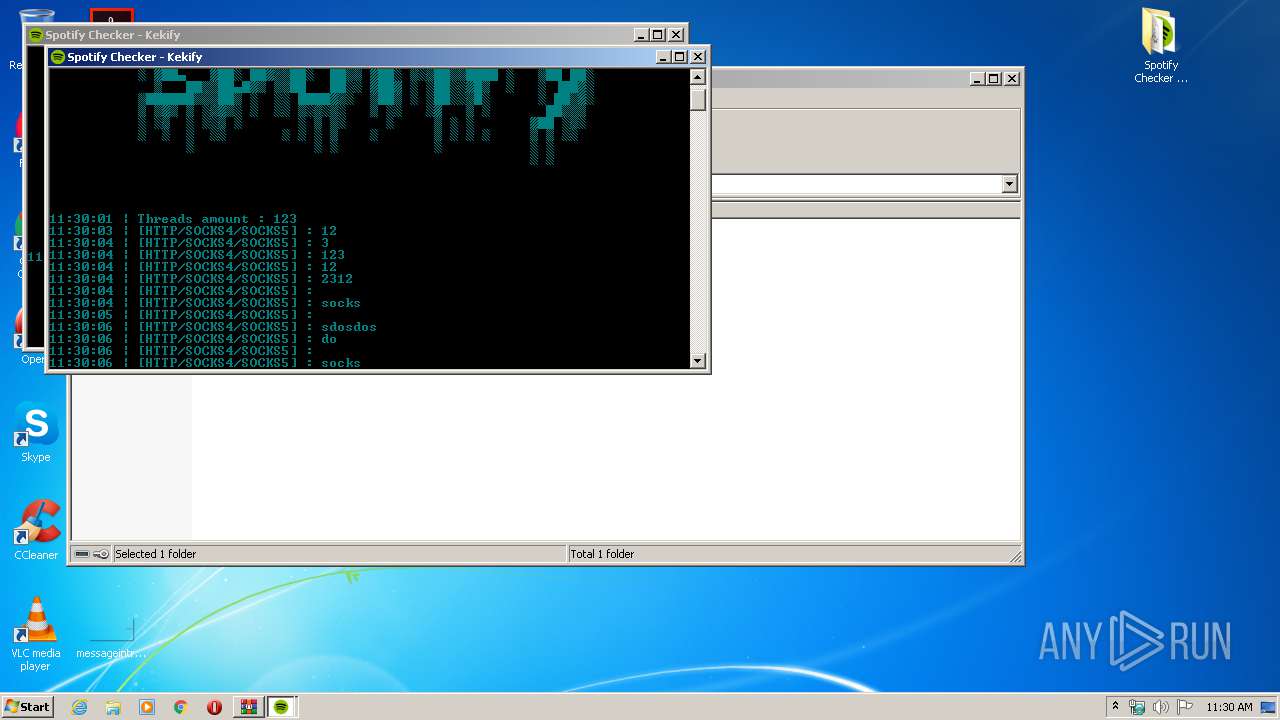Click the 'sdosdos' console entry

(349, 327)
